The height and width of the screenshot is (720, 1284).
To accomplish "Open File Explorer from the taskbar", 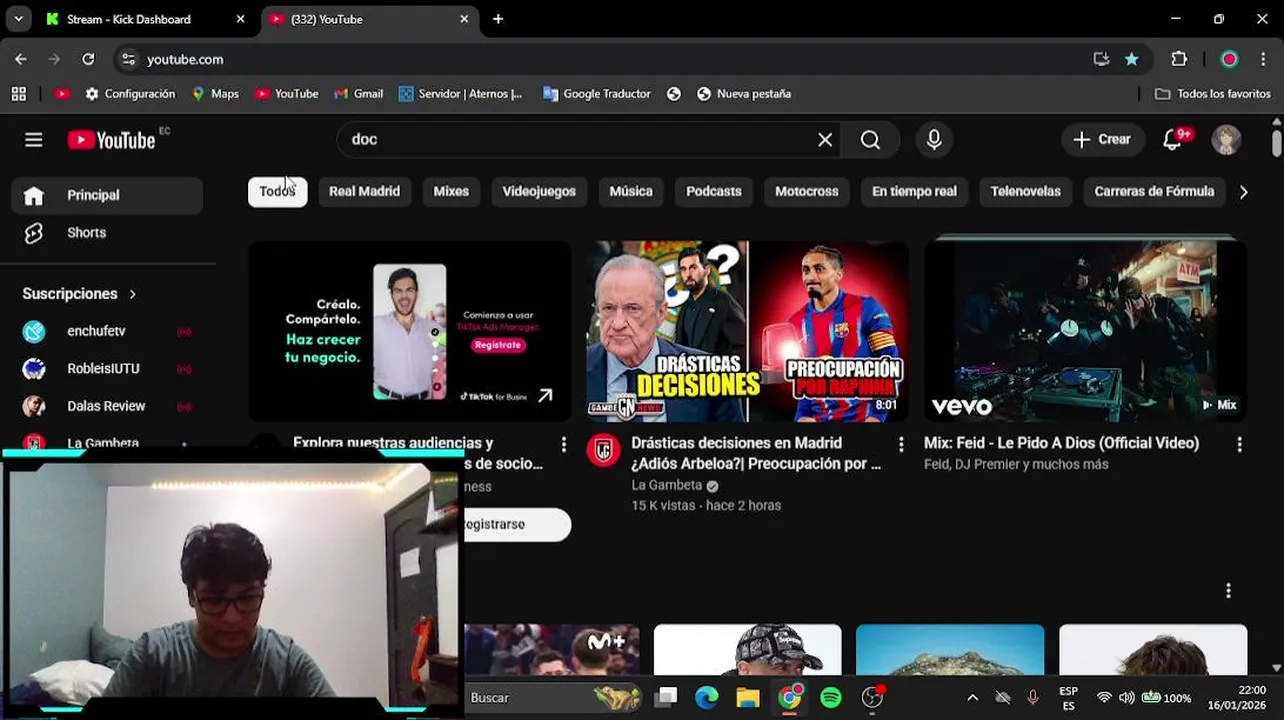I will tap(748, 697).
